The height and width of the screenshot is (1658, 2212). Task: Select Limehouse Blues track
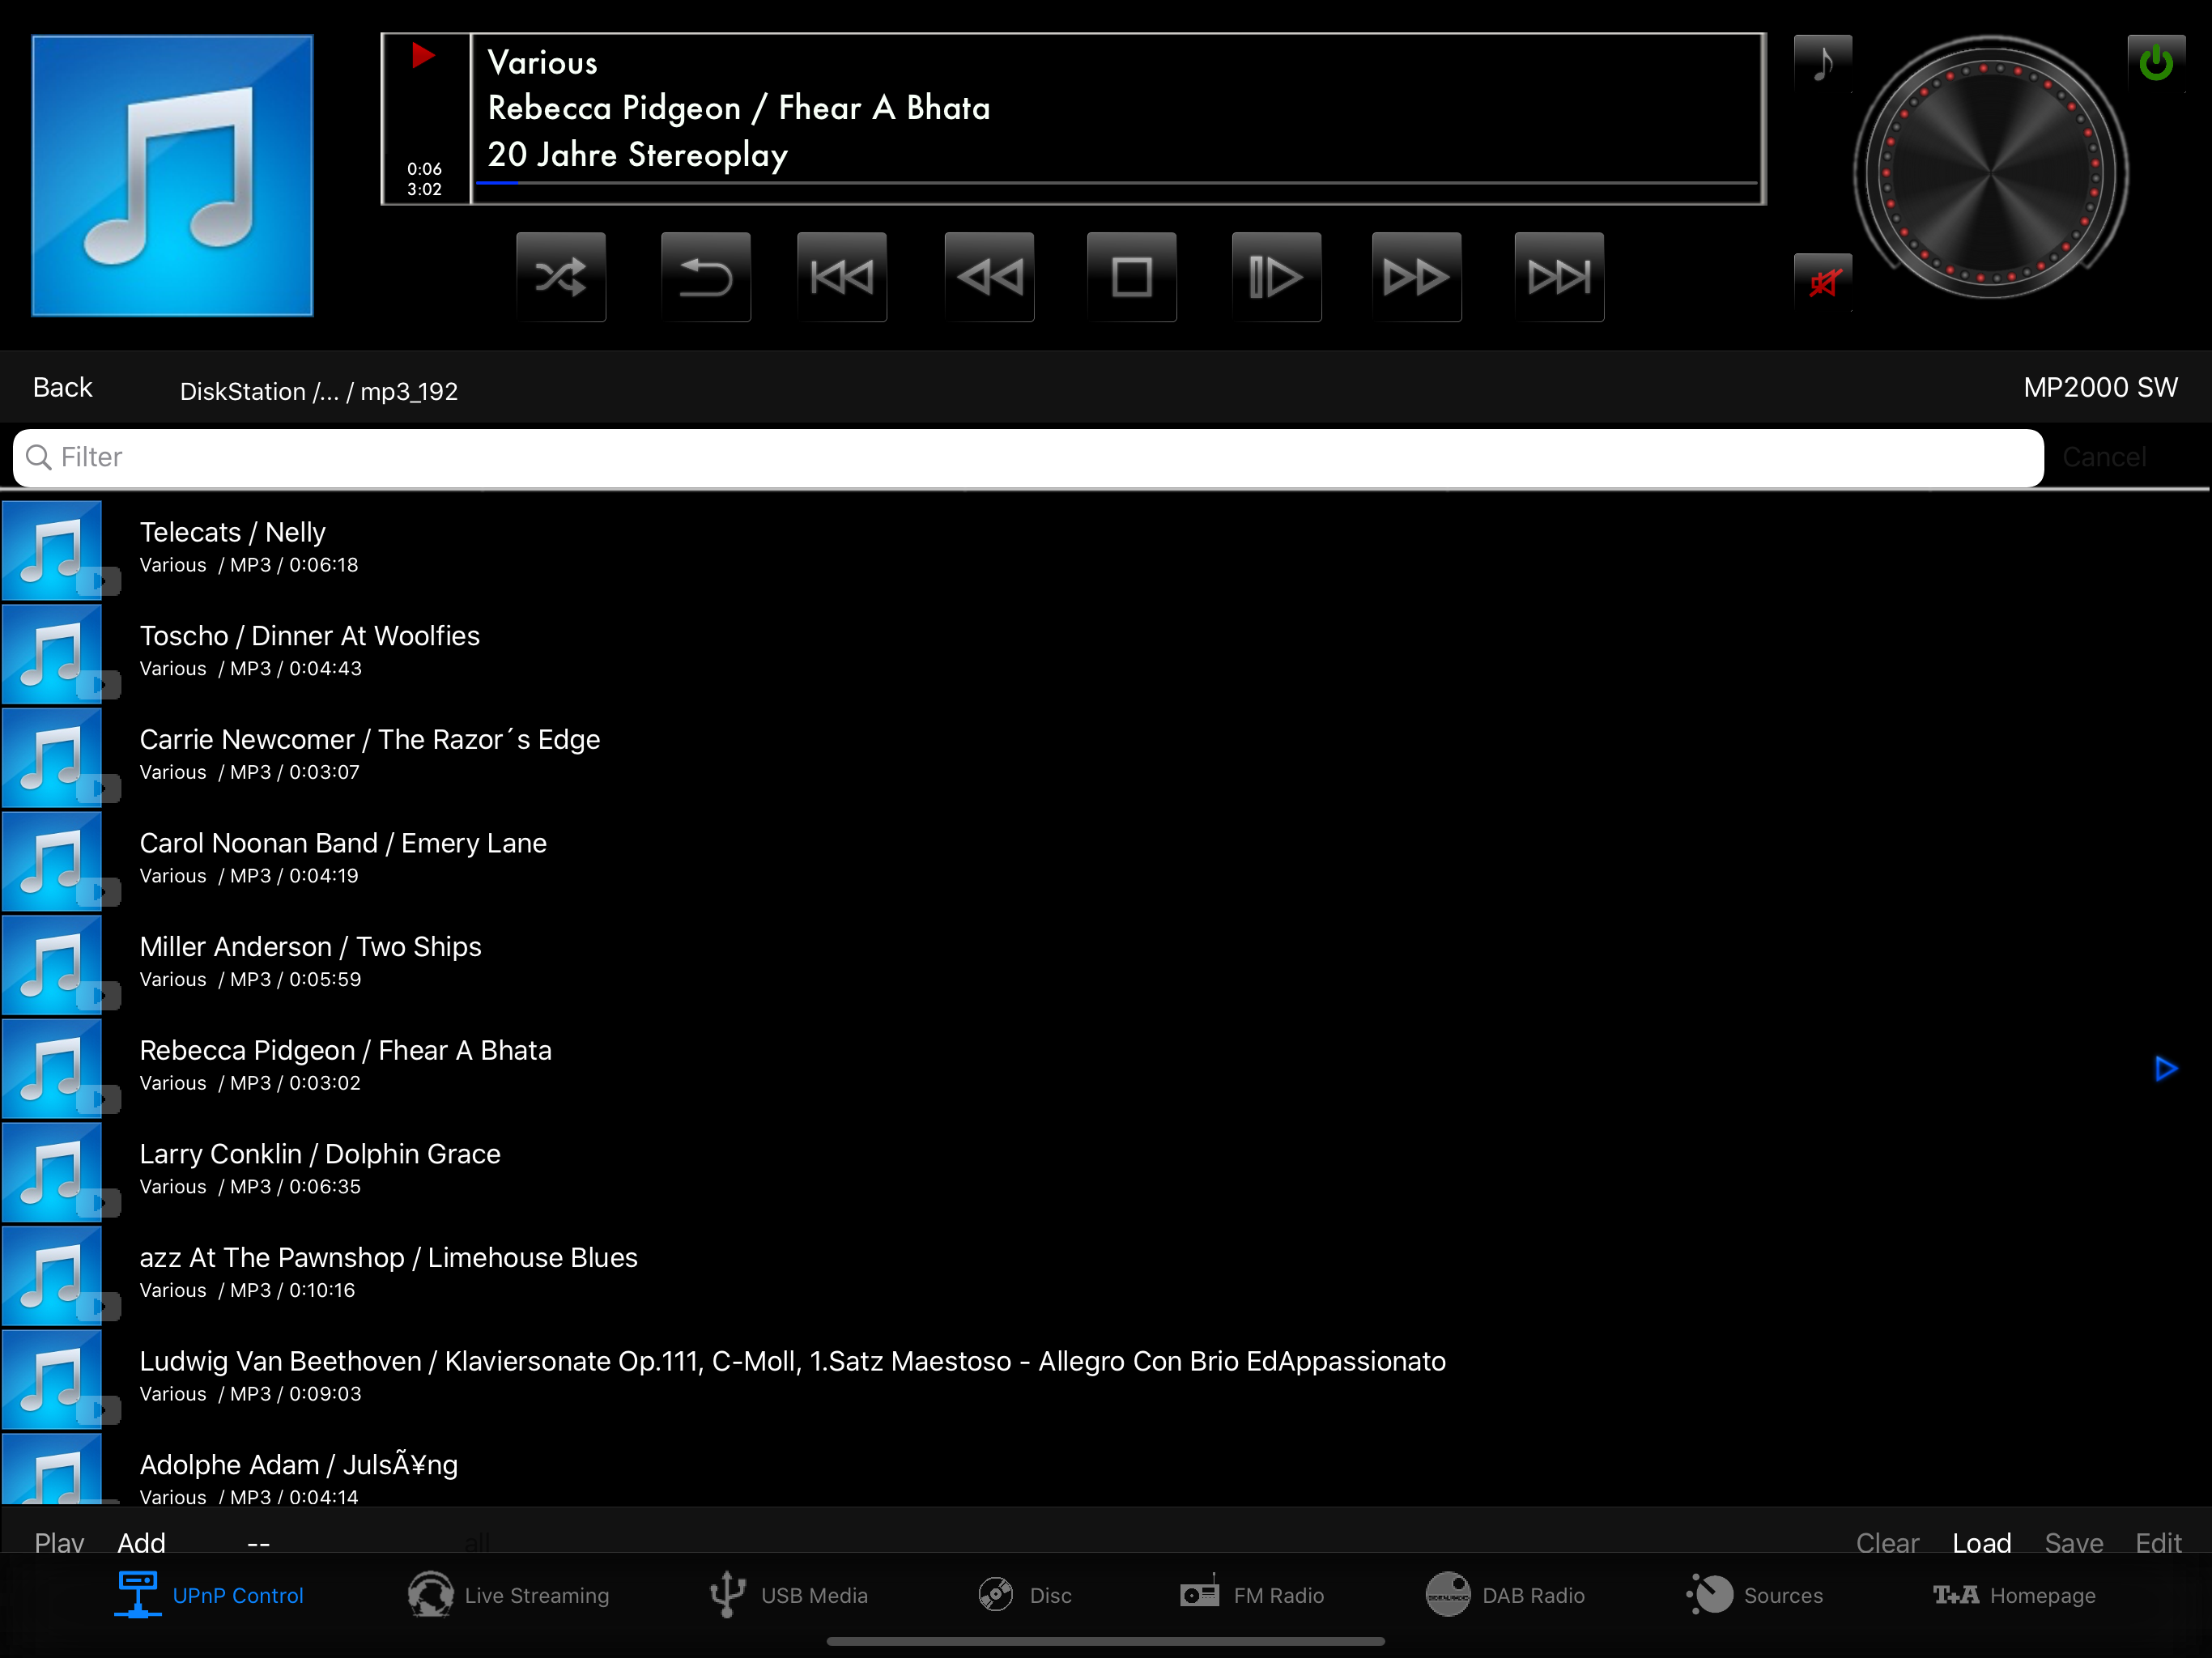pos(1106,1274)
